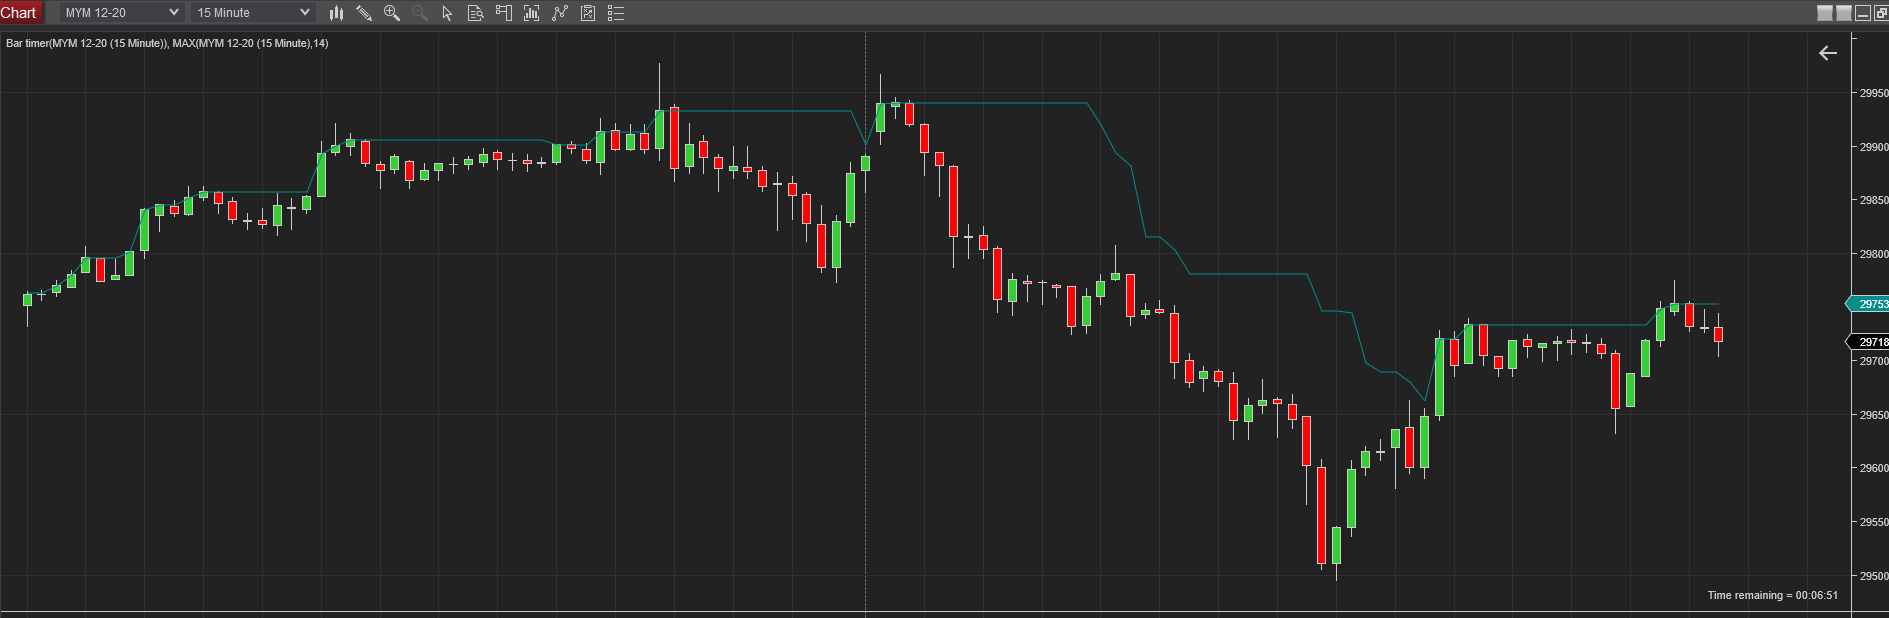Click the zoom out magnifier icon
Viewport: 1889px width, 618px height.
coord(420,13)
